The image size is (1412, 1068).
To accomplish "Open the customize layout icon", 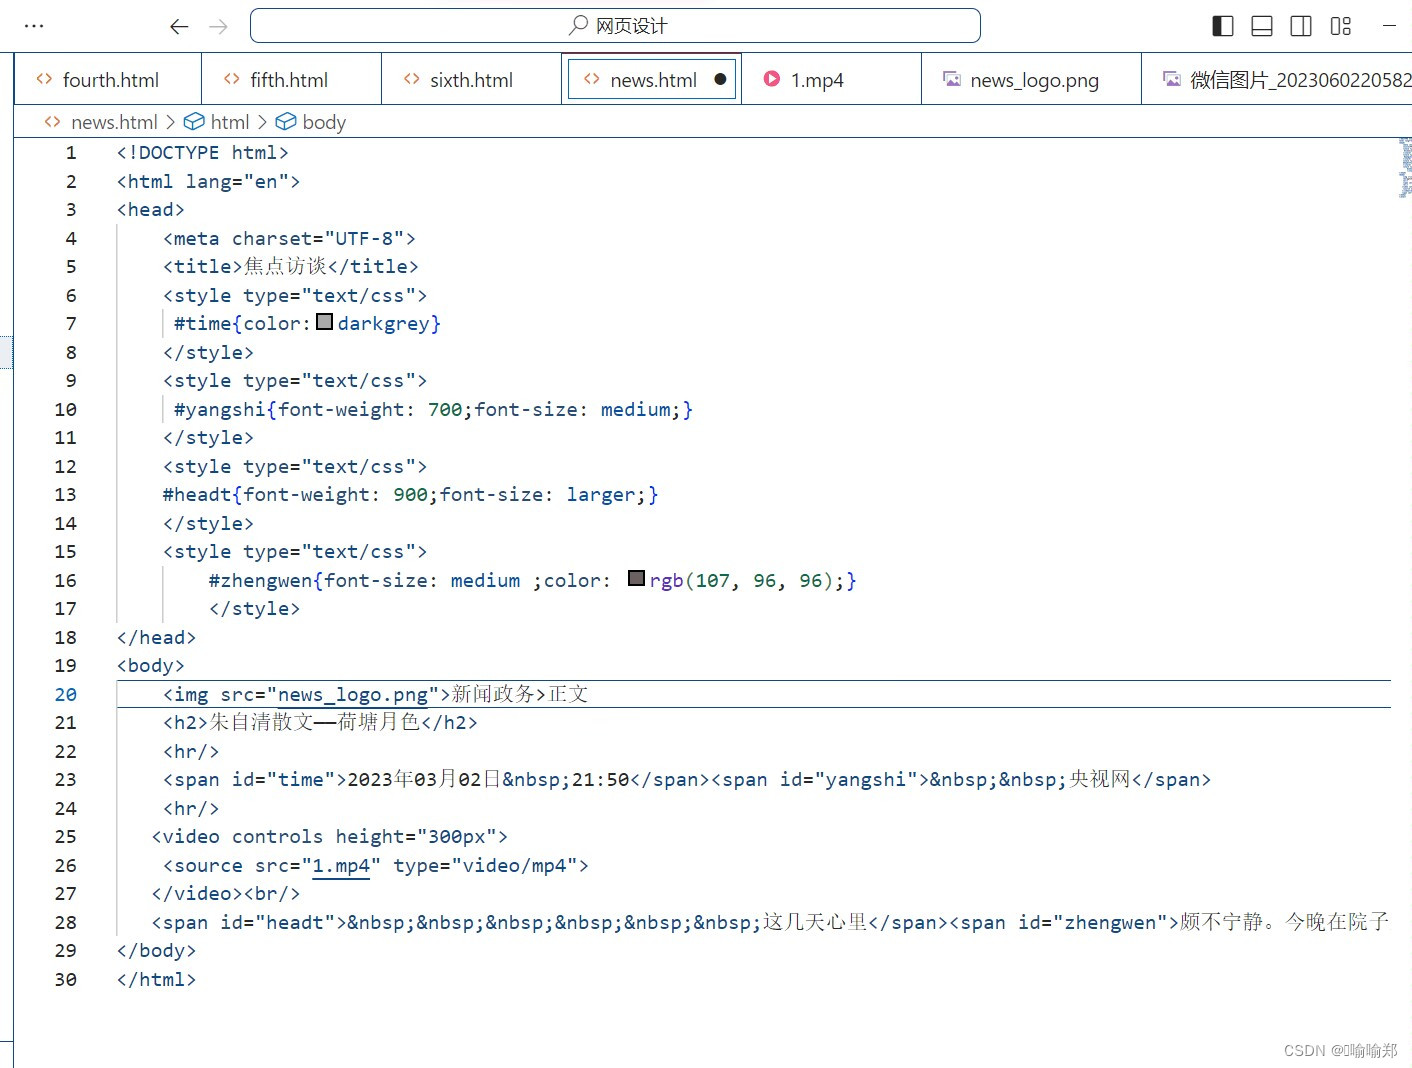I will 1341,26.
